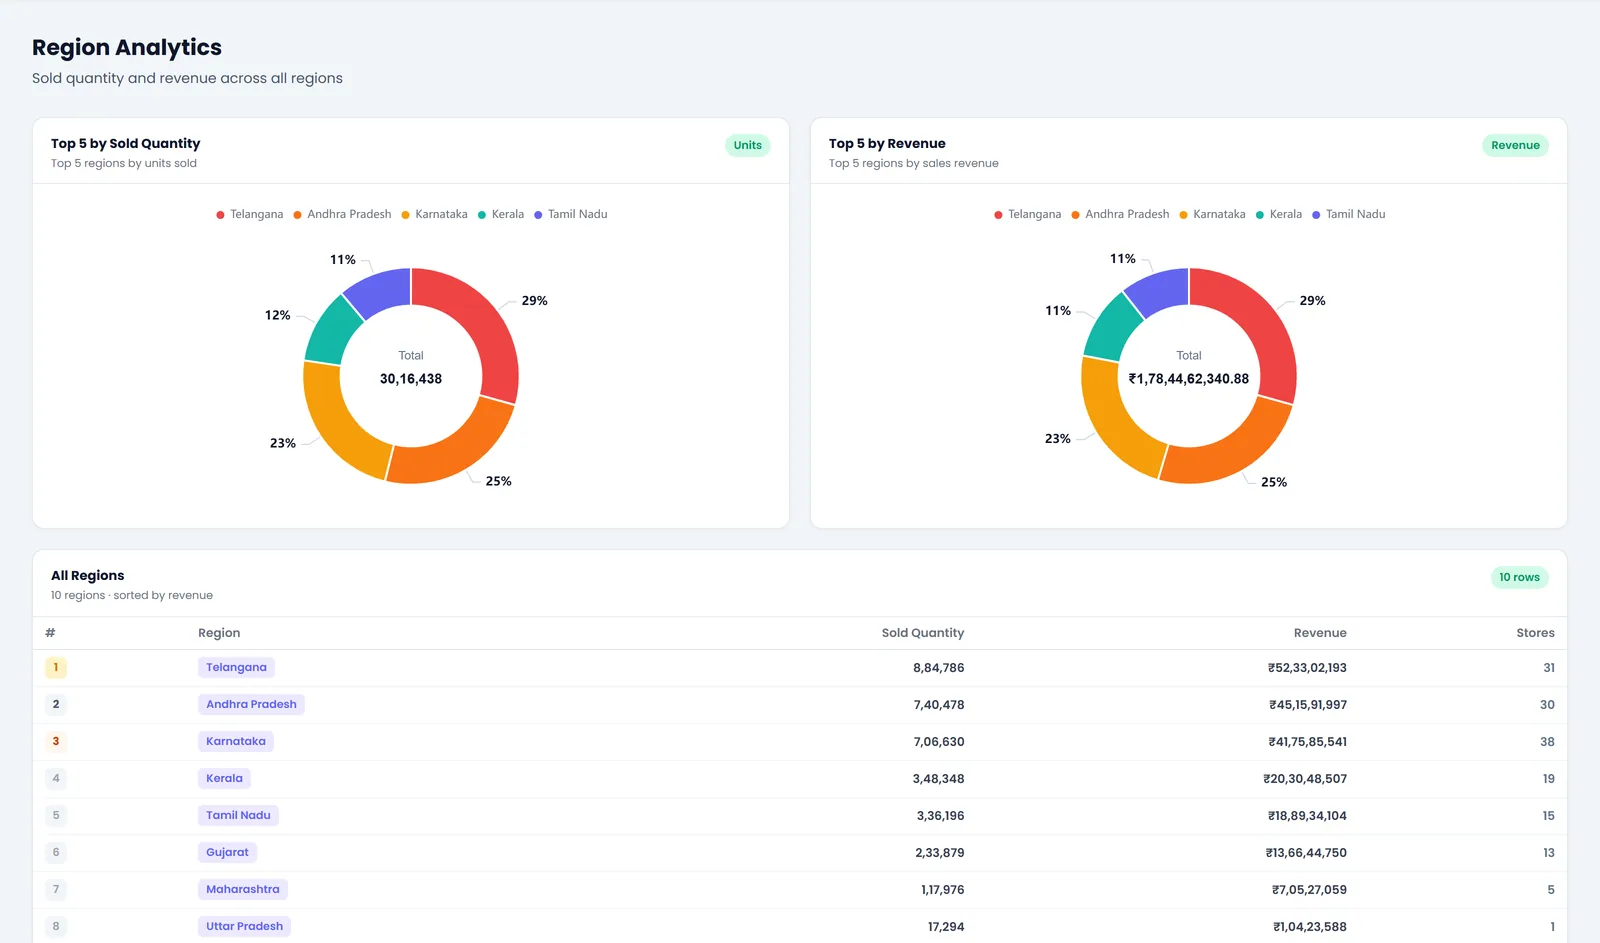Toggle Kerala legend in Sold Quantity chart

click(x=501, y=214)
